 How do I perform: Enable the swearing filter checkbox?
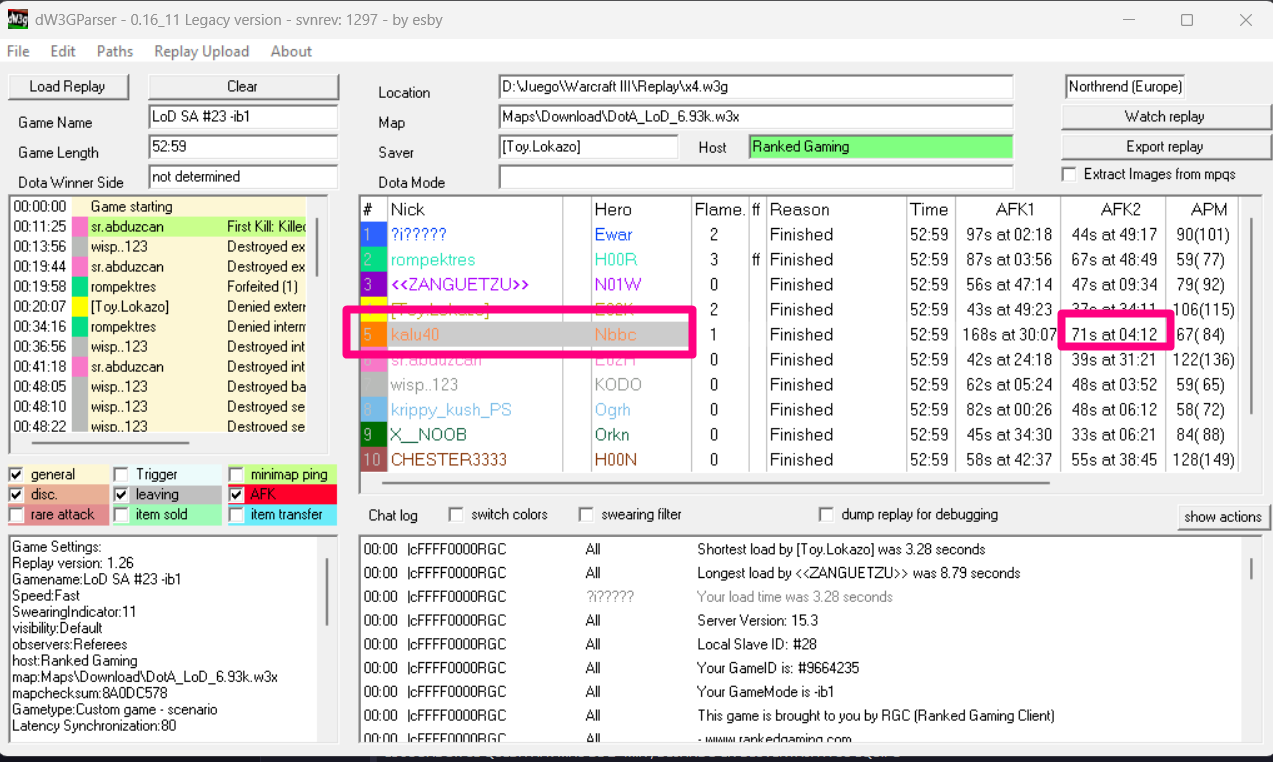586,514
